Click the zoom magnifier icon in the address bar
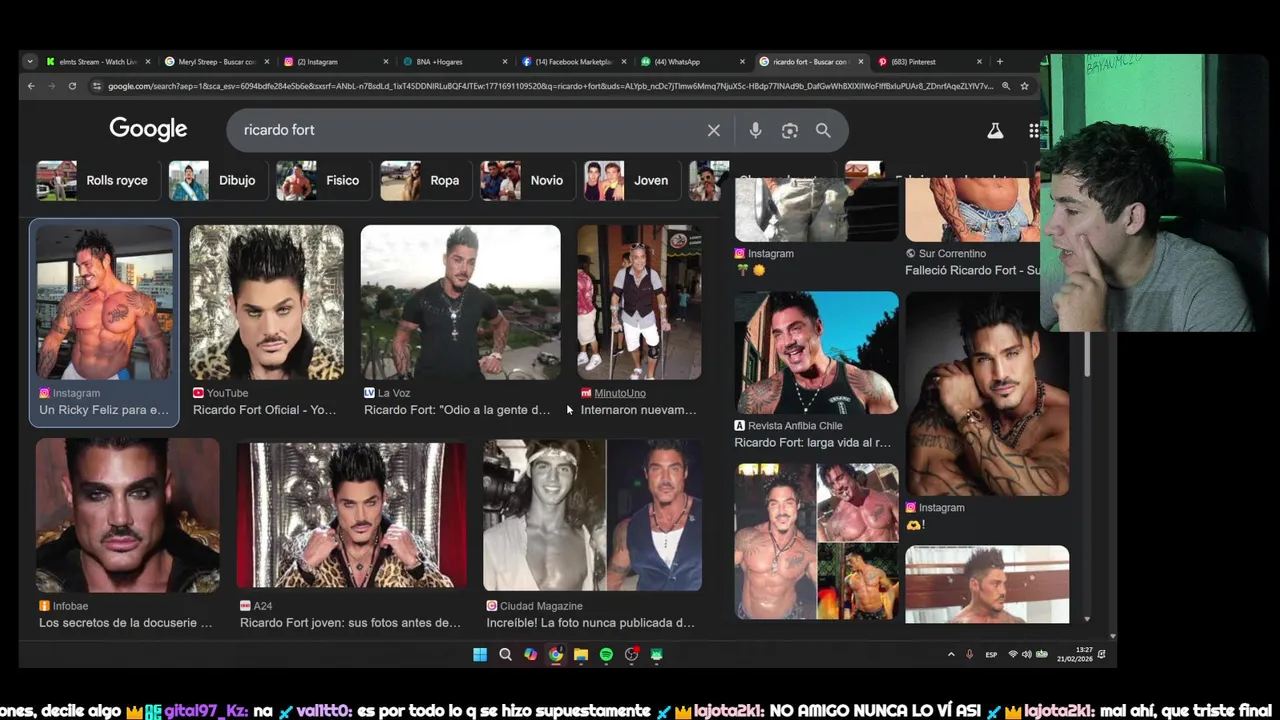Screen dimensions: 1280x720 pos(1005,86)
